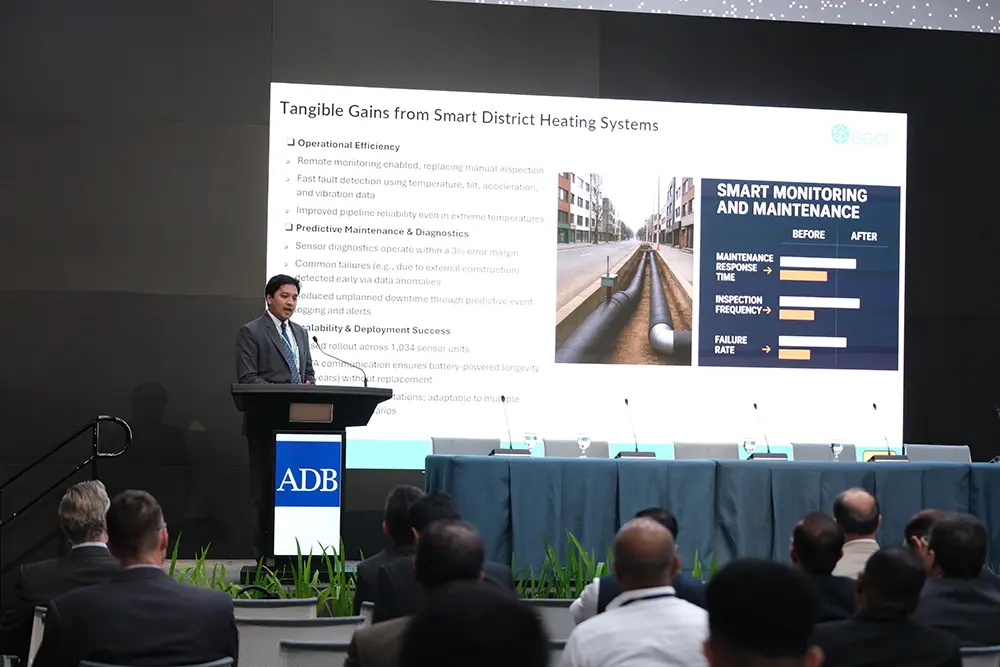Click the 'ensures battery-powered longevity' line
The image size is (1000, 667).
[x=466, y=366]
